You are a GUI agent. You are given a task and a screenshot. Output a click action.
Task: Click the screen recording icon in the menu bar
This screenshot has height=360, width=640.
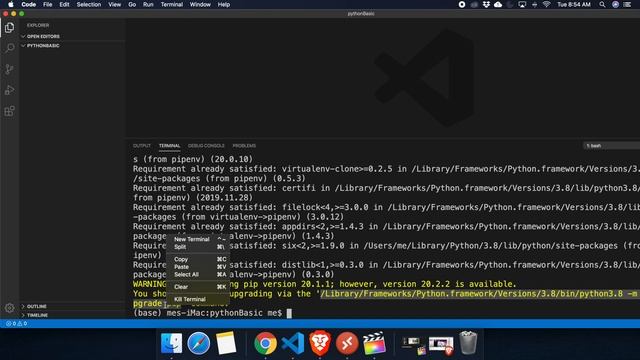point(462,4)
